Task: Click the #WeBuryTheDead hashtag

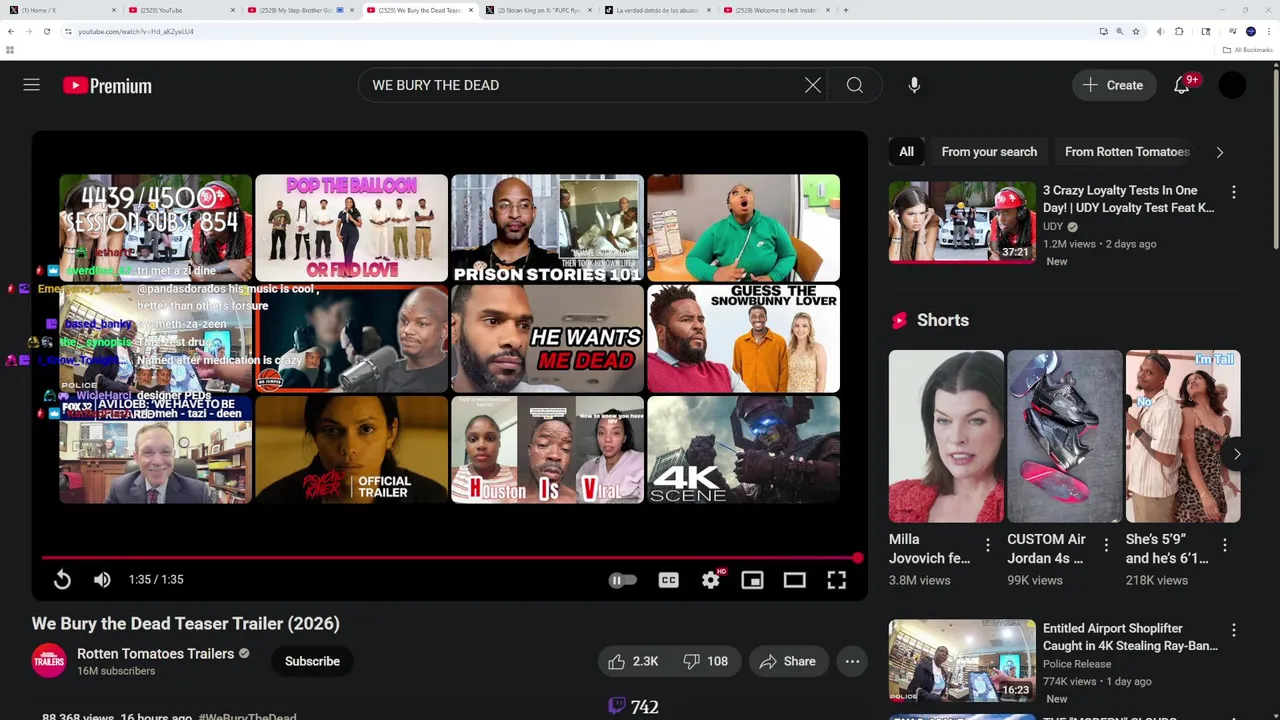Action: (x=247, y=716)
